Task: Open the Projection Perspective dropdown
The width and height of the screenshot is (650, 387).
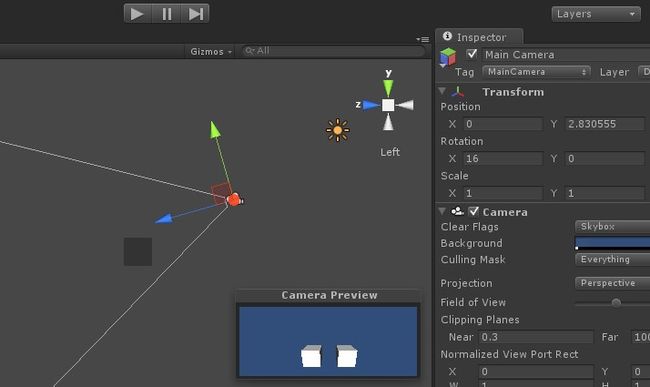Action: pyautogui.click(x=613, y=283)
